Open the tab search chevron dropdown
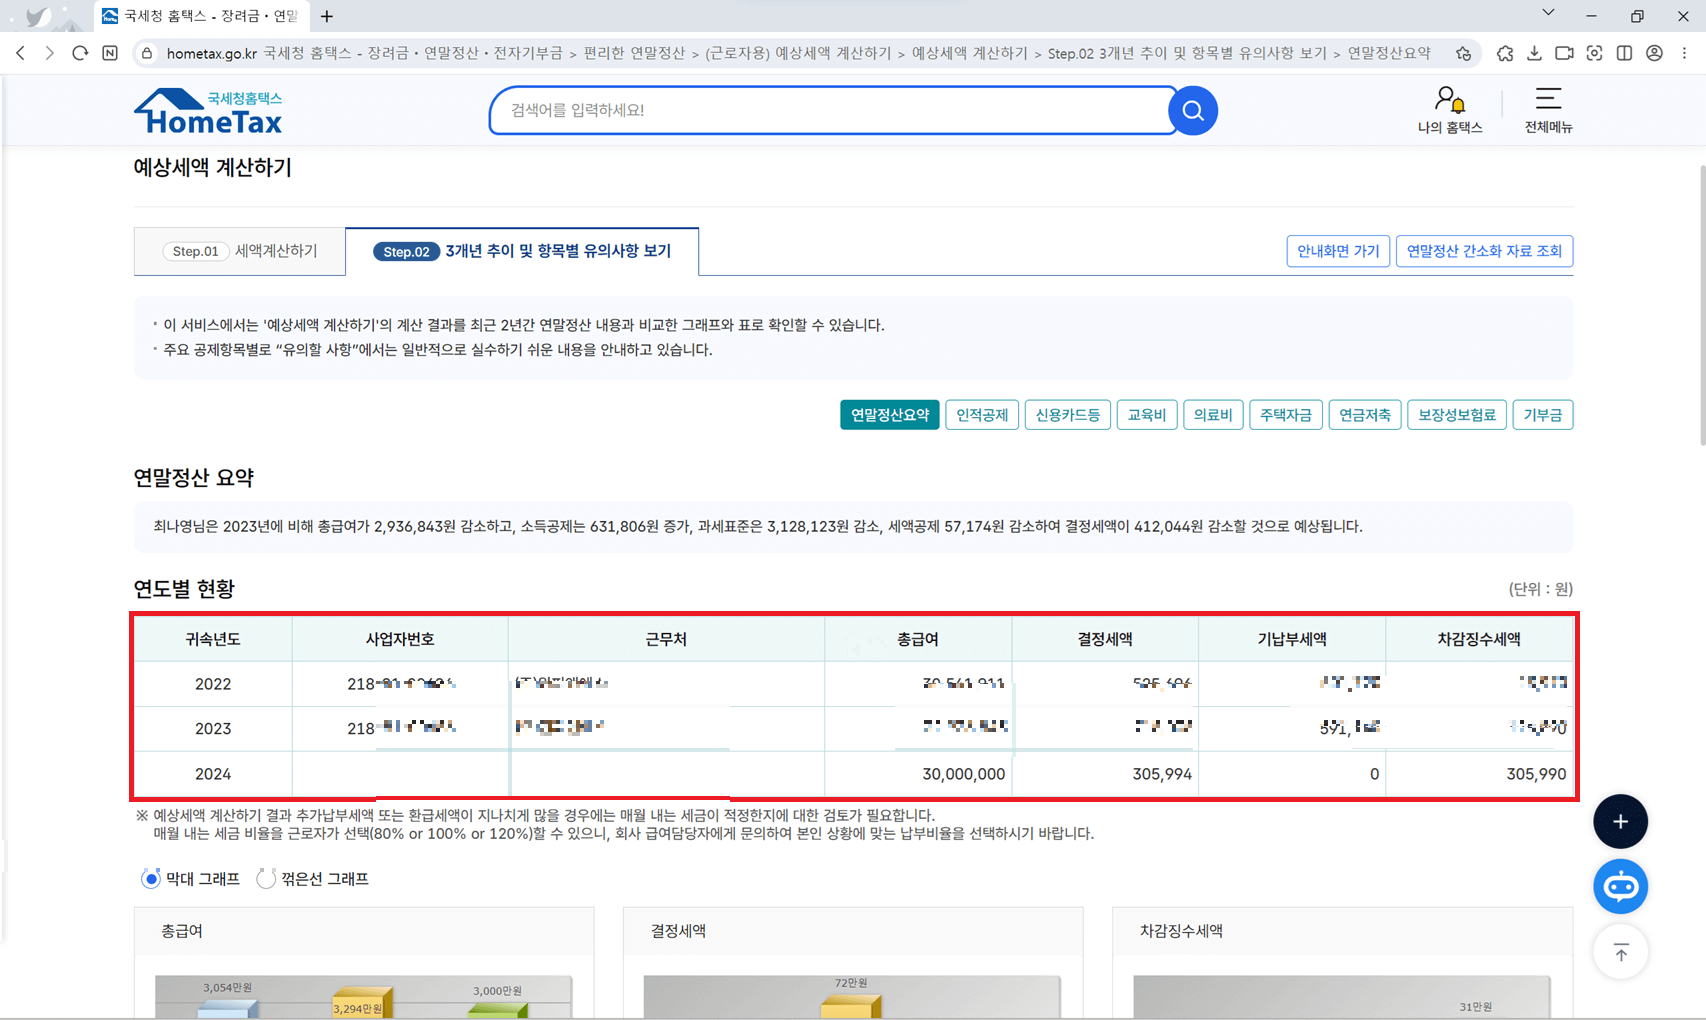 (1547, 13)
